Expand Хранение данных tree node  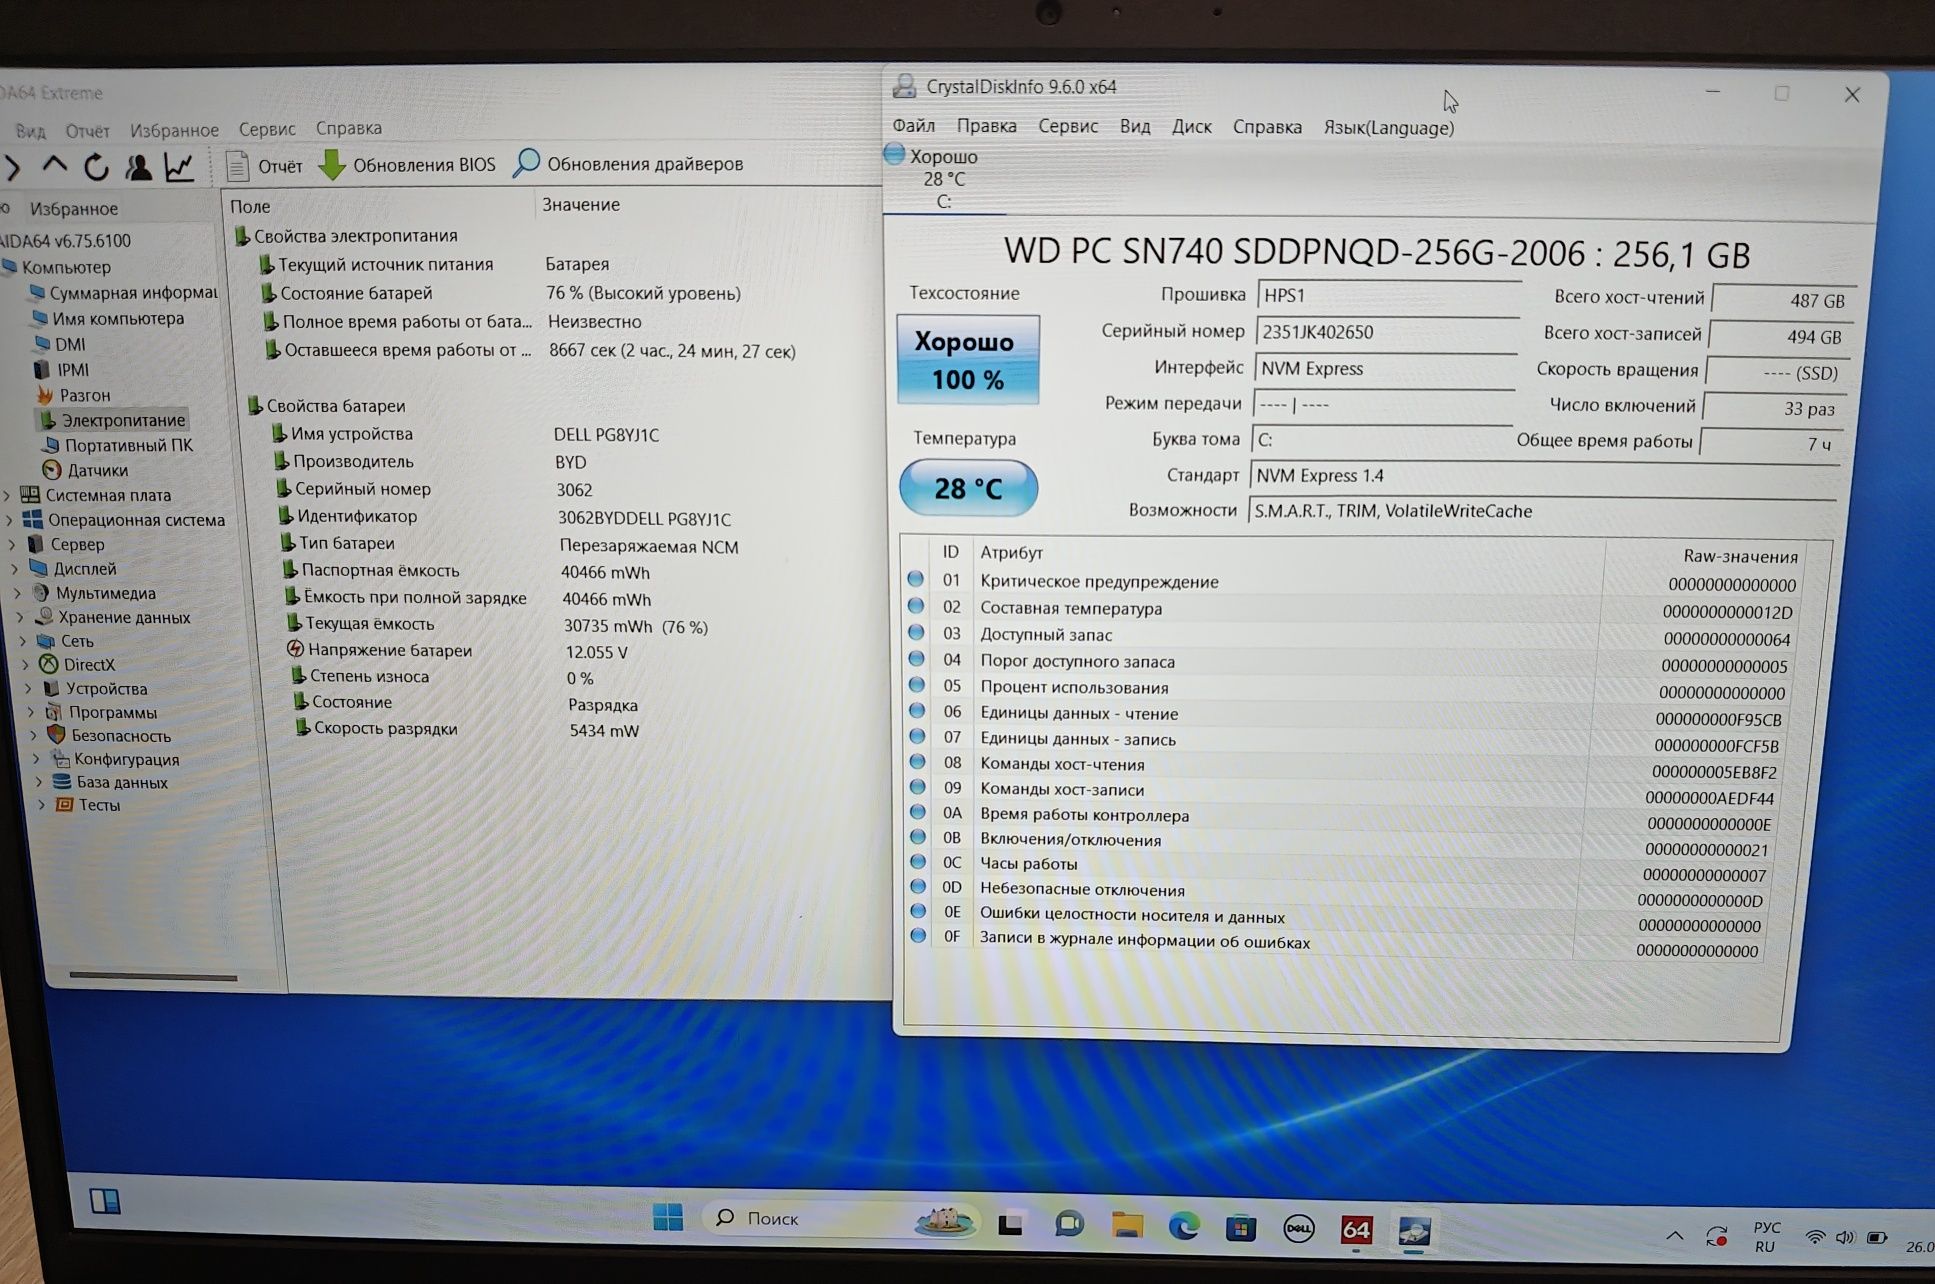(x=20, y=617)
